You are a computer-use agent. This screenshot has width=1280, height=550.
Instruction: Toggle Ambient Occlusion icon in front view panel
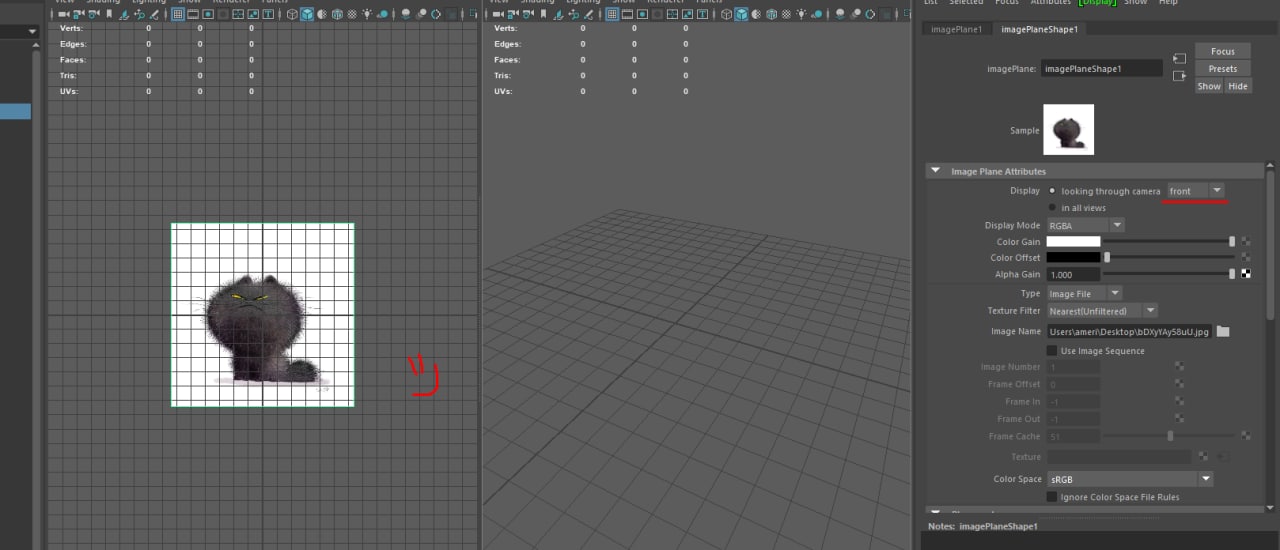click(405, 14)
